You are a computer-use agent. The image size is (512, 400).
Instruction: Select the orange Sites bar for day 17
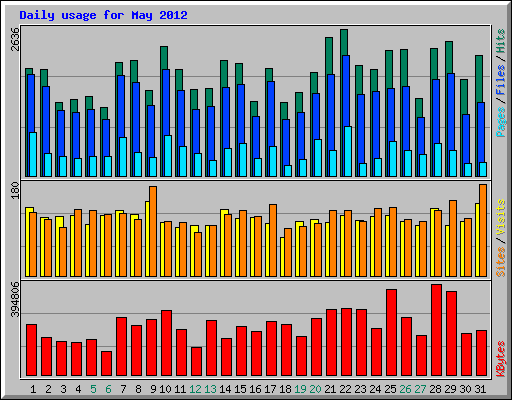pyautogui.click(x=273, y=240)
